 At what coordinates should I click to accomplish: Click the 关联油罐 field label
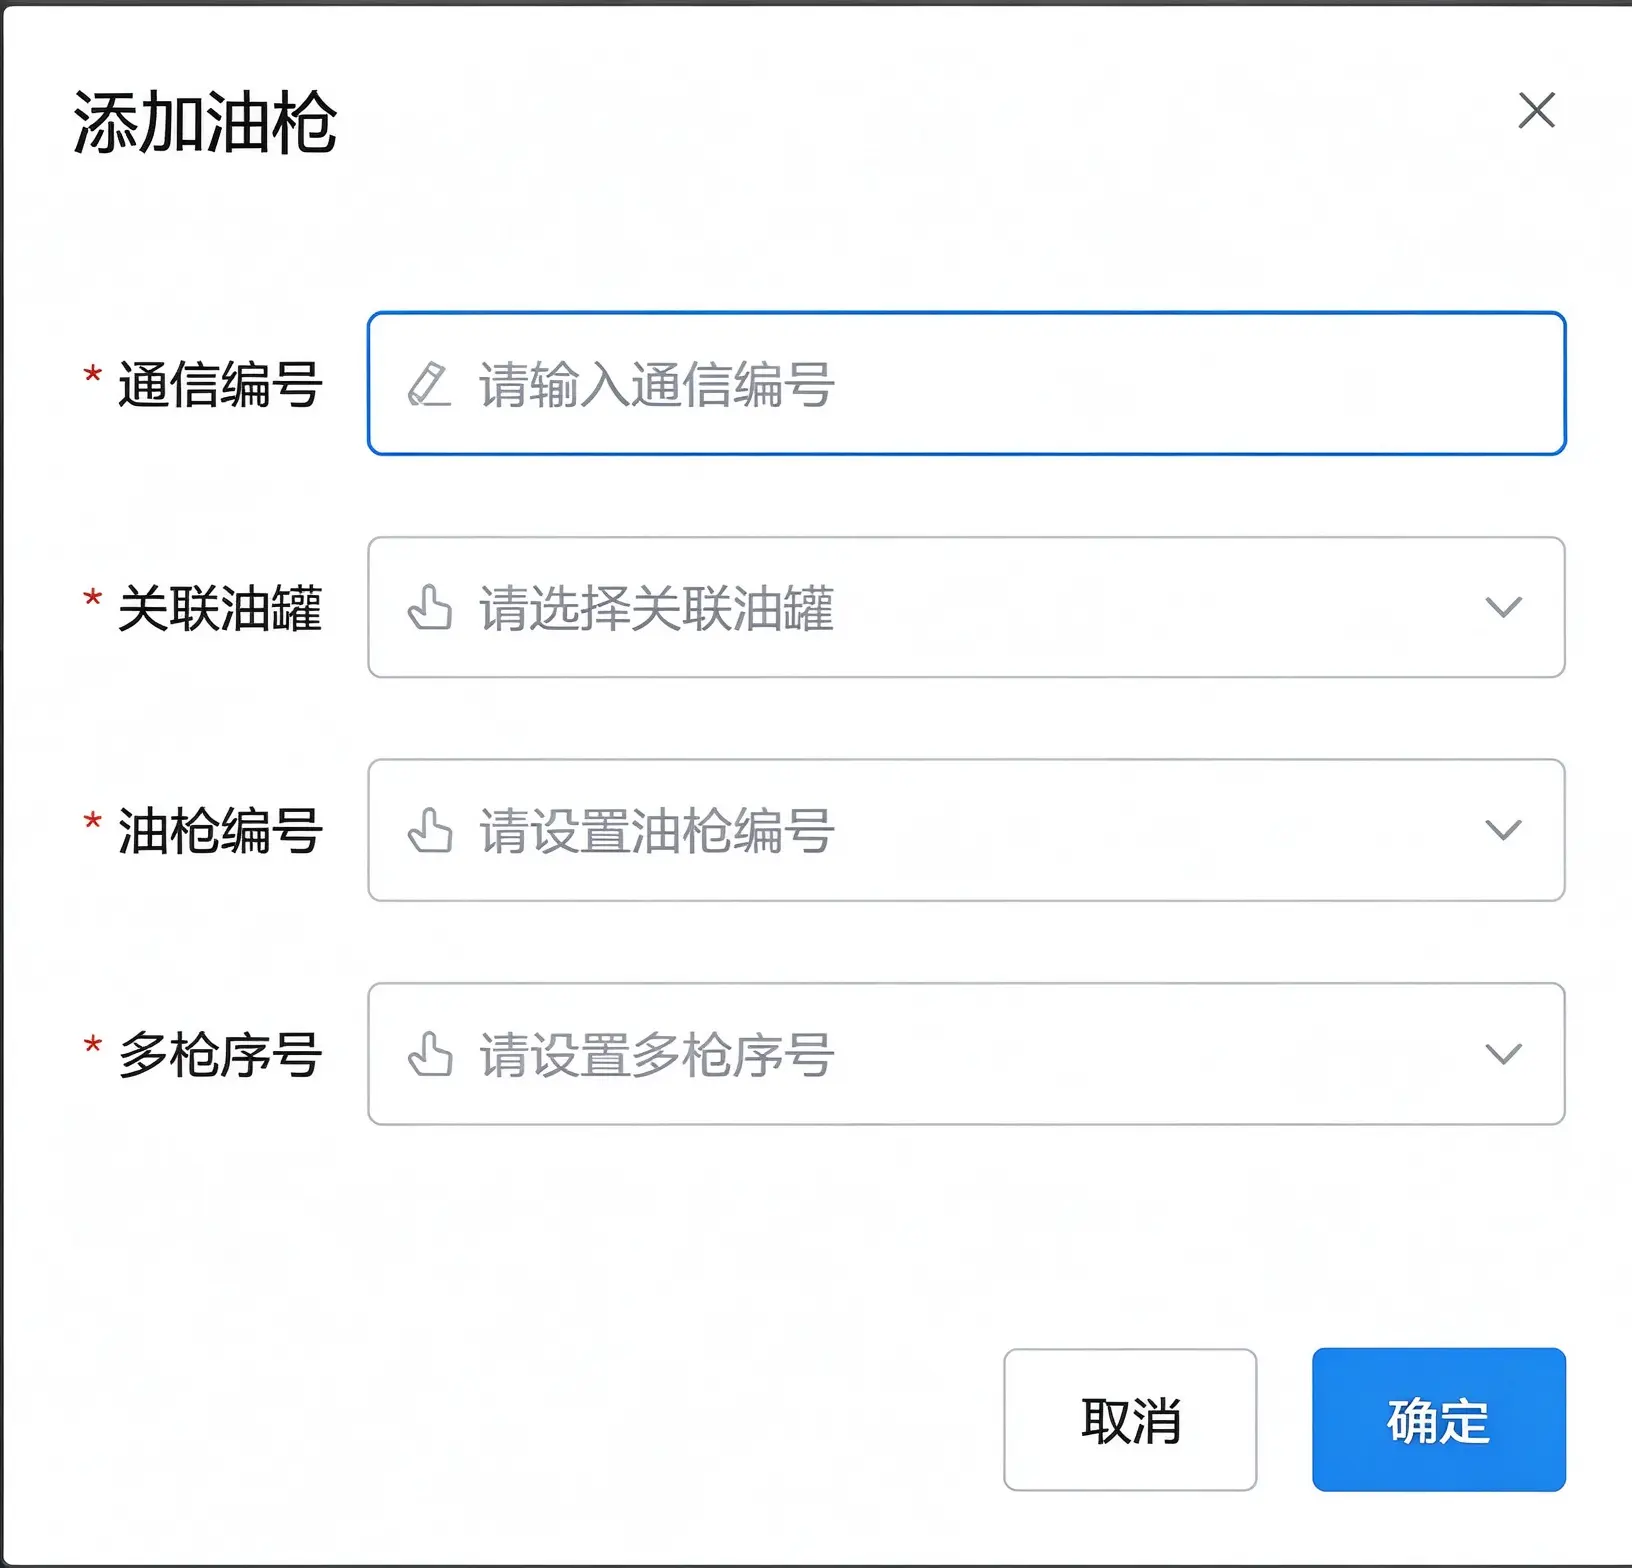(220, 608)
